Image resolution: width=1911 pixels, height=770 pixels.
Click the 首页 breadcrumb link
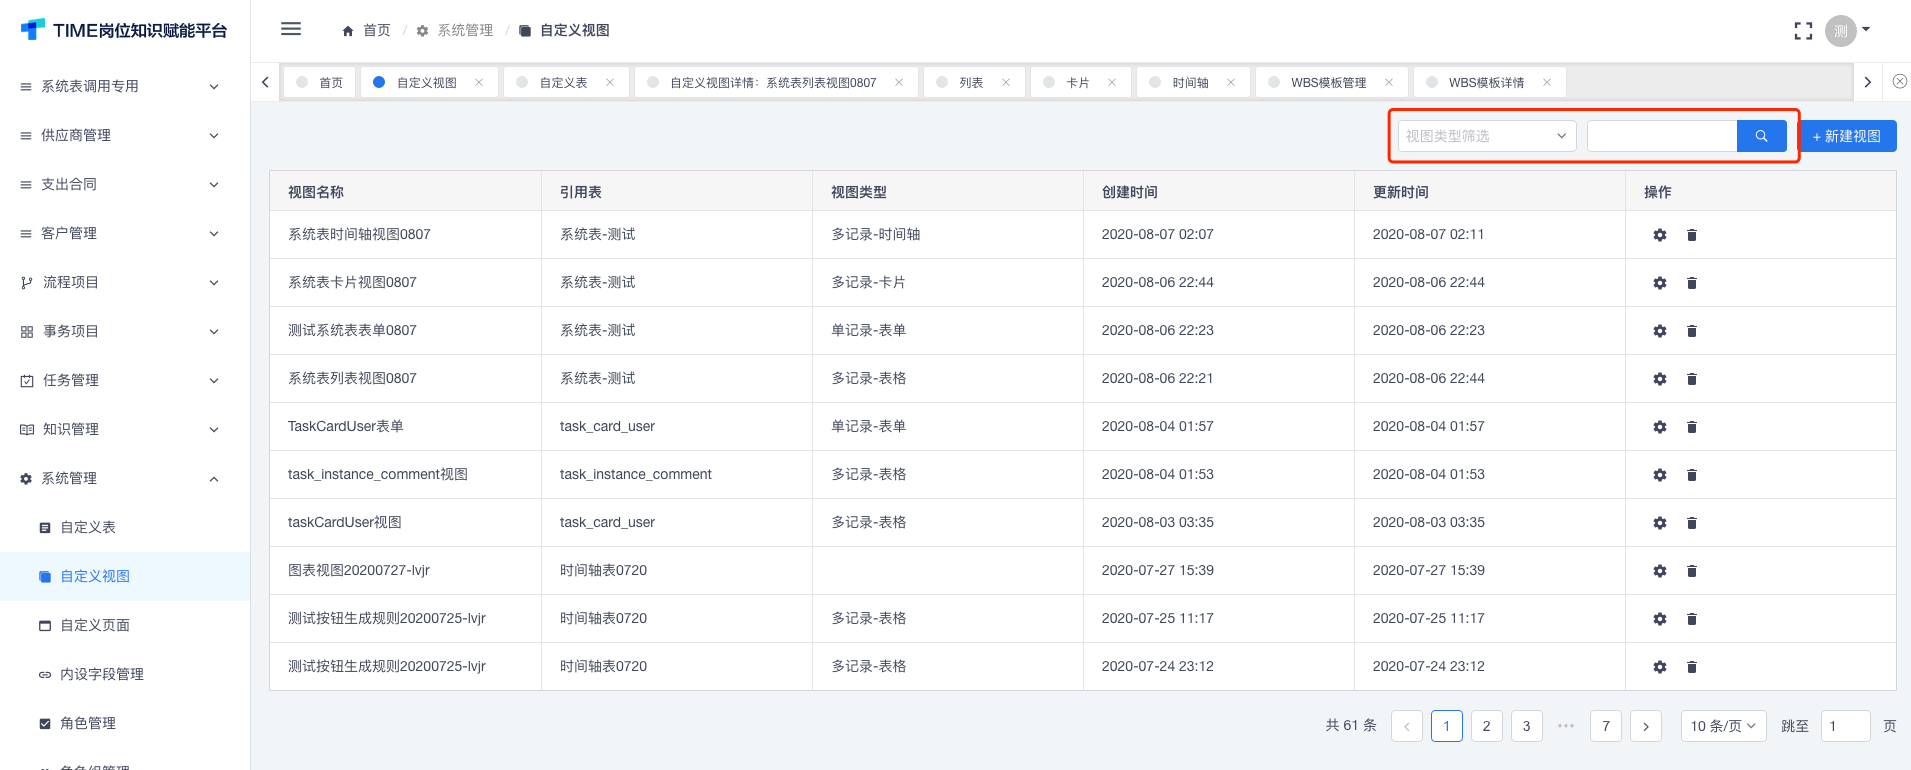[366, 31]
